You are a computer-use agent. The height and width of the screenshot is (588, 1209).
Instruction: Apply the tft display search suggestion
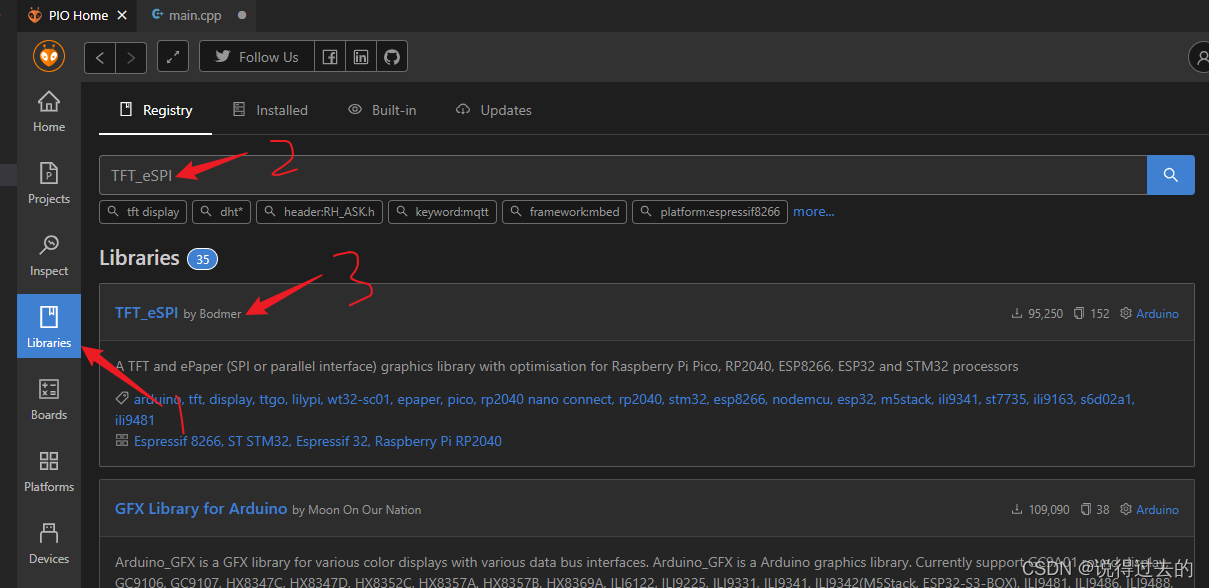pyautogui.click(x=144, y=212)
